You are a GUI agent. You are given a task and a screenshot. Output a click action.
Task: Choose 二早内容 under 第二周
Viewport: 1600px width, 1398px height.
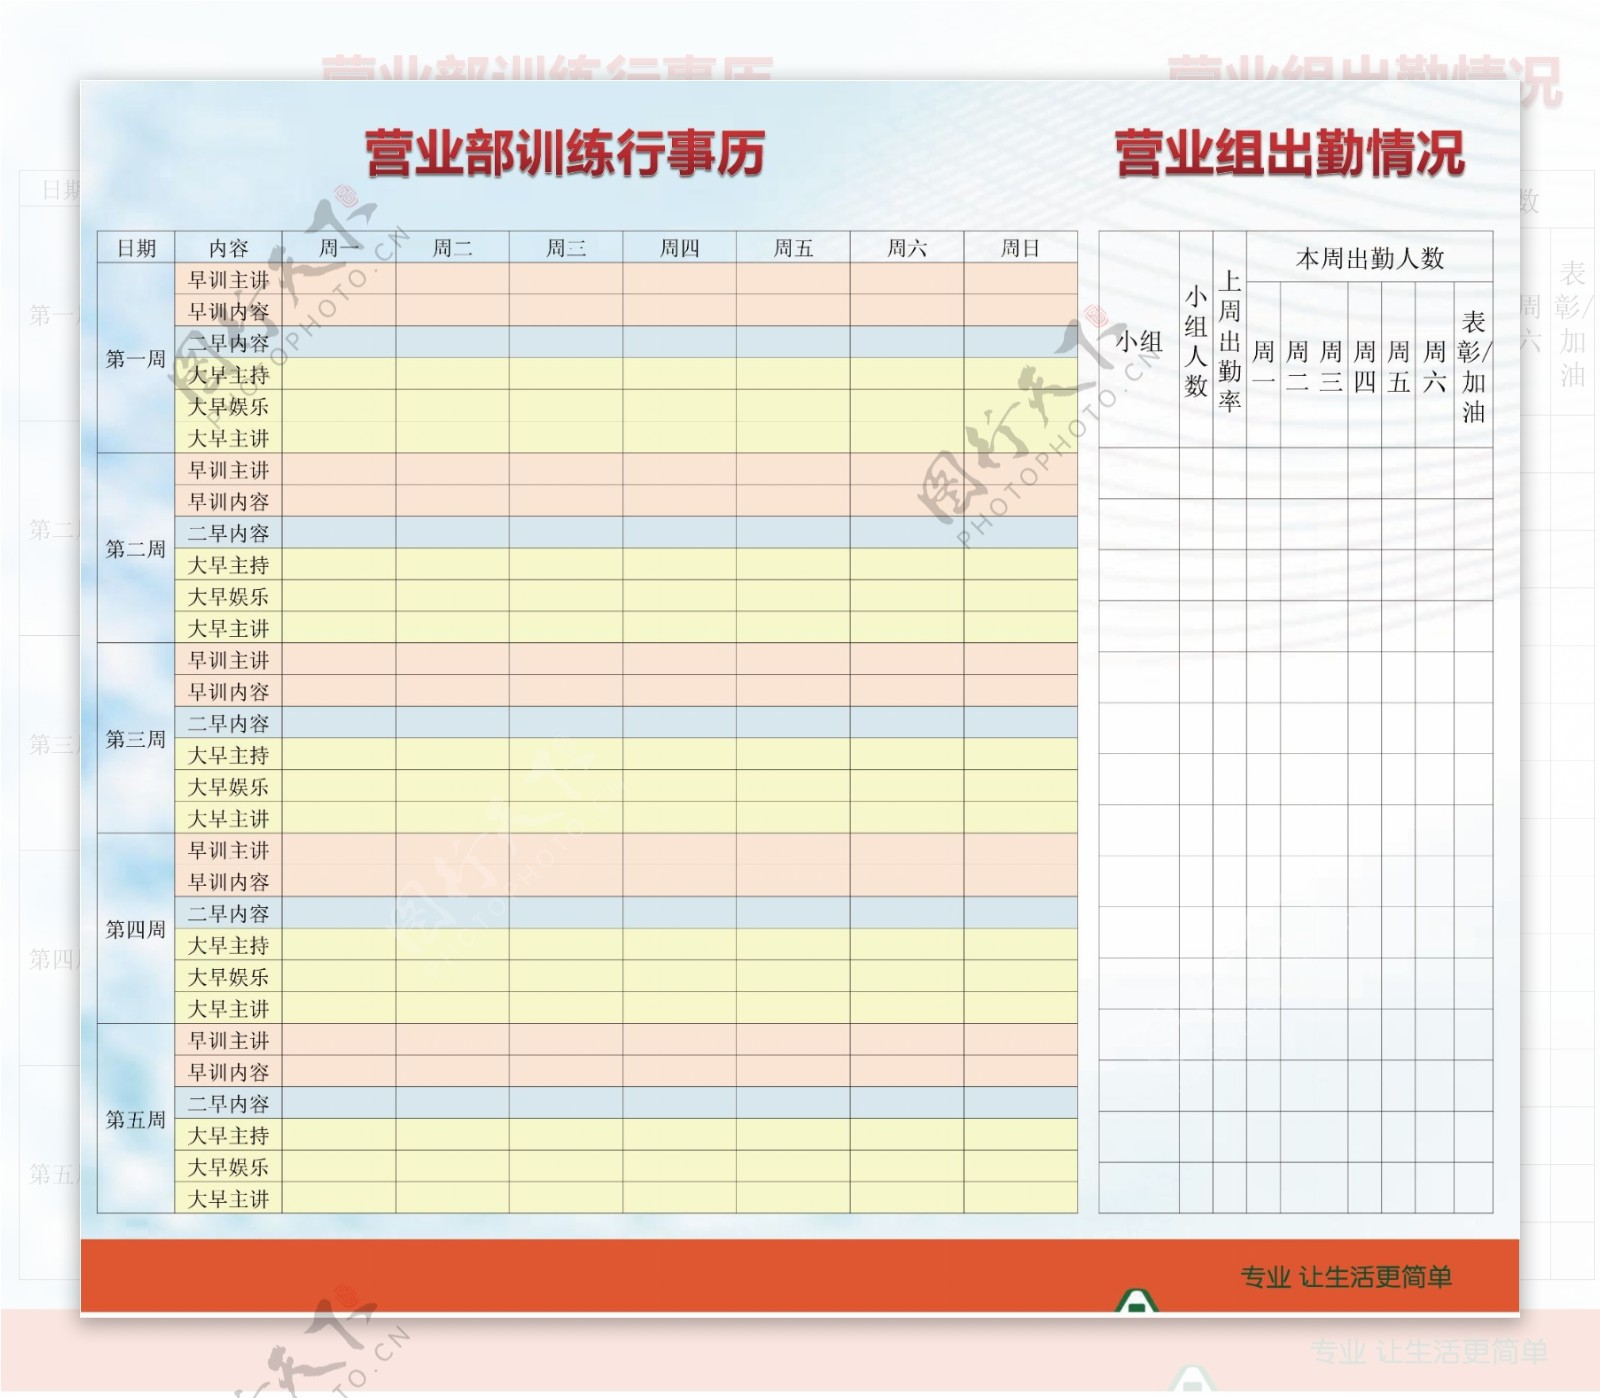coord(229,533)
